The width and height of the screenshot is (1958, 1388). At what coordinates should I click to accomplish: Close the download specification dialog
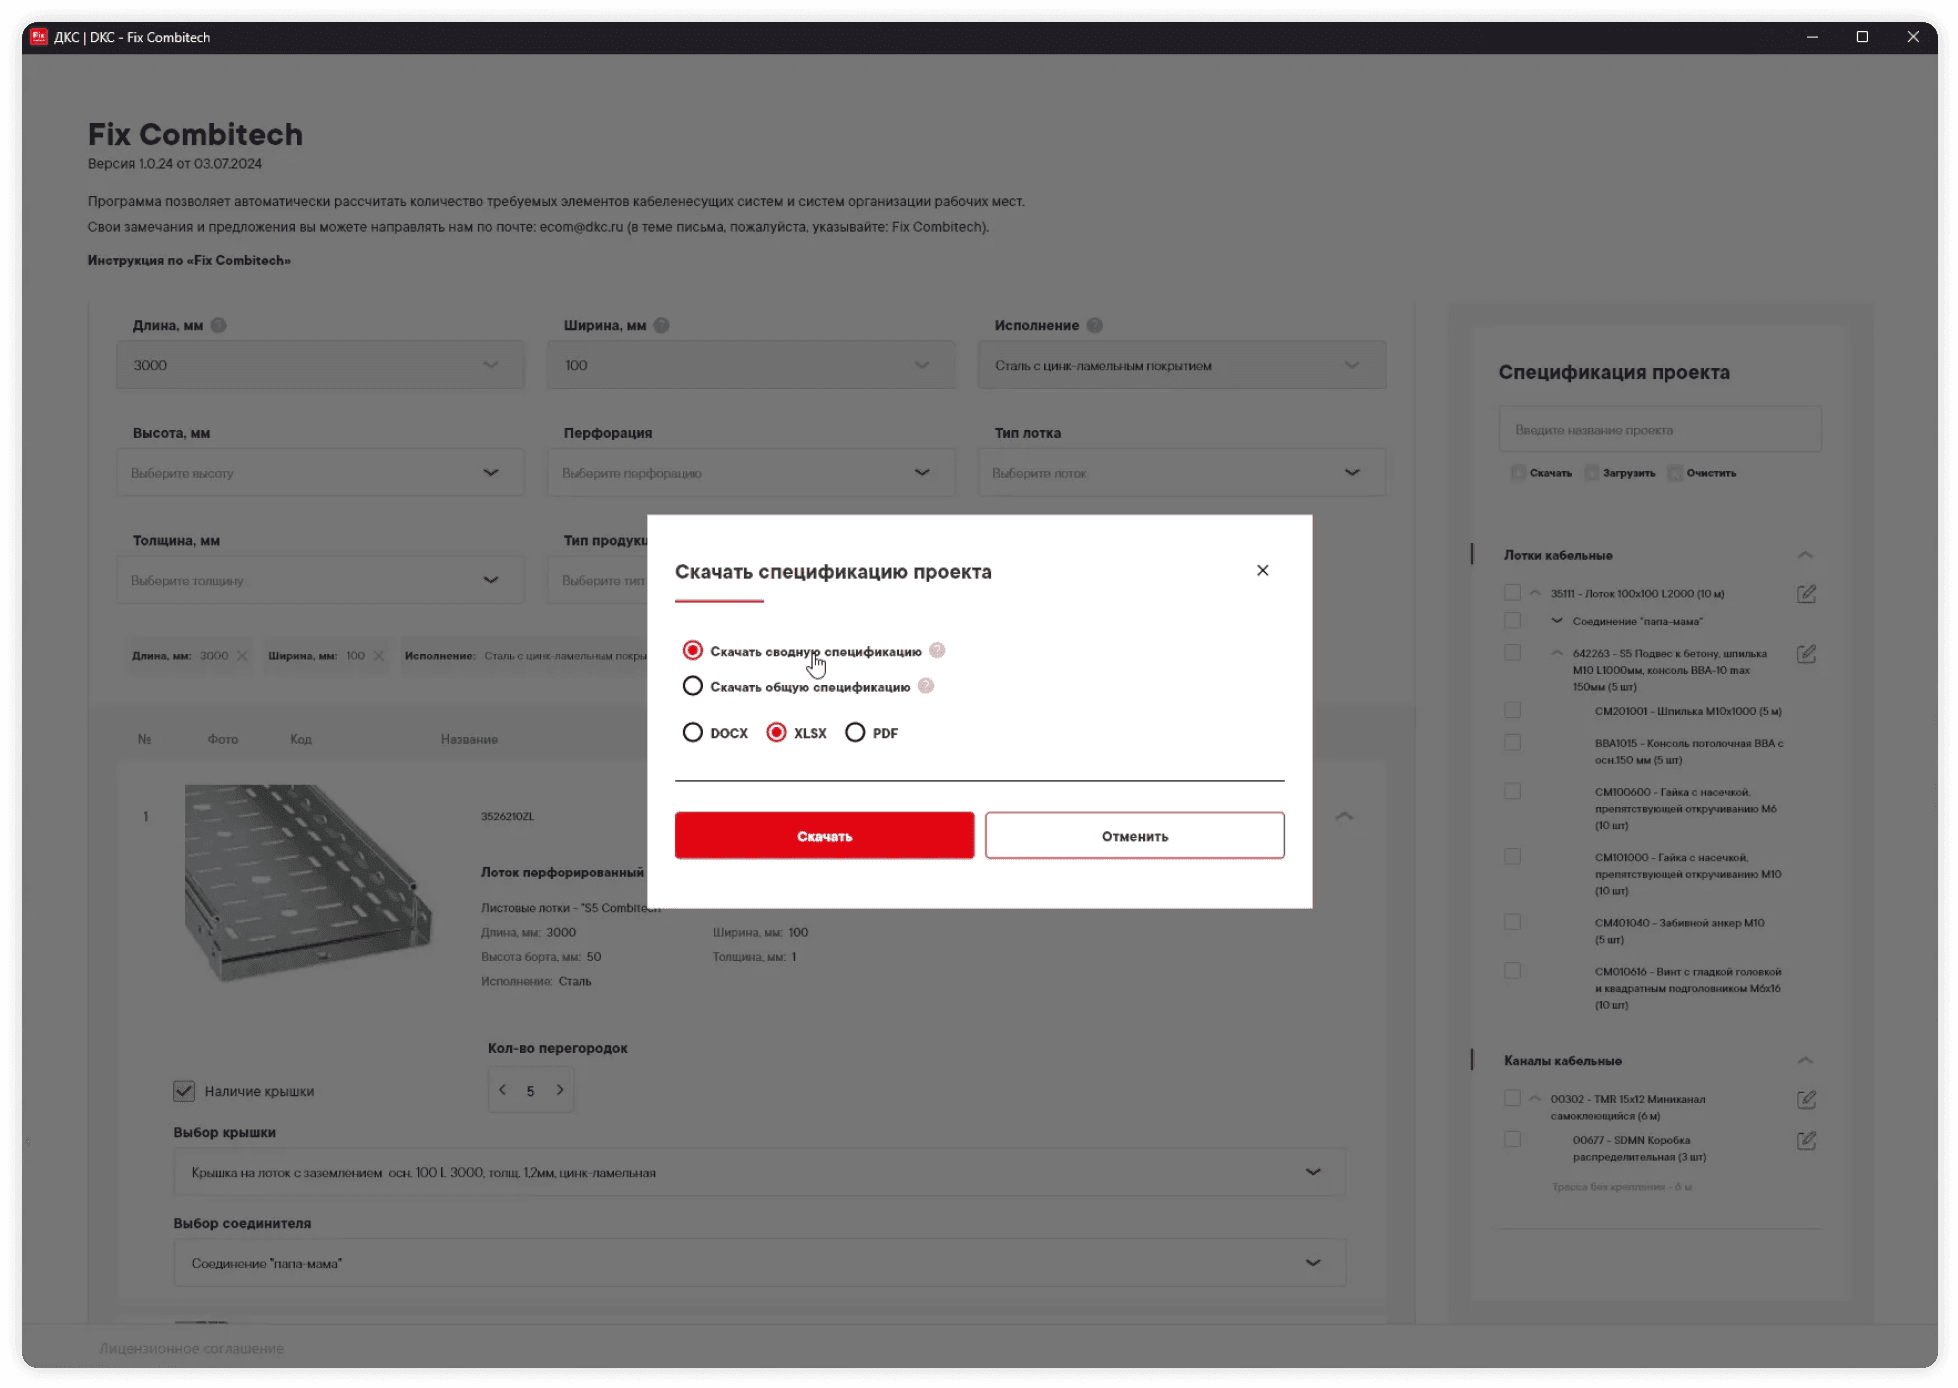pyautogui.click(x=1262, y=570)
